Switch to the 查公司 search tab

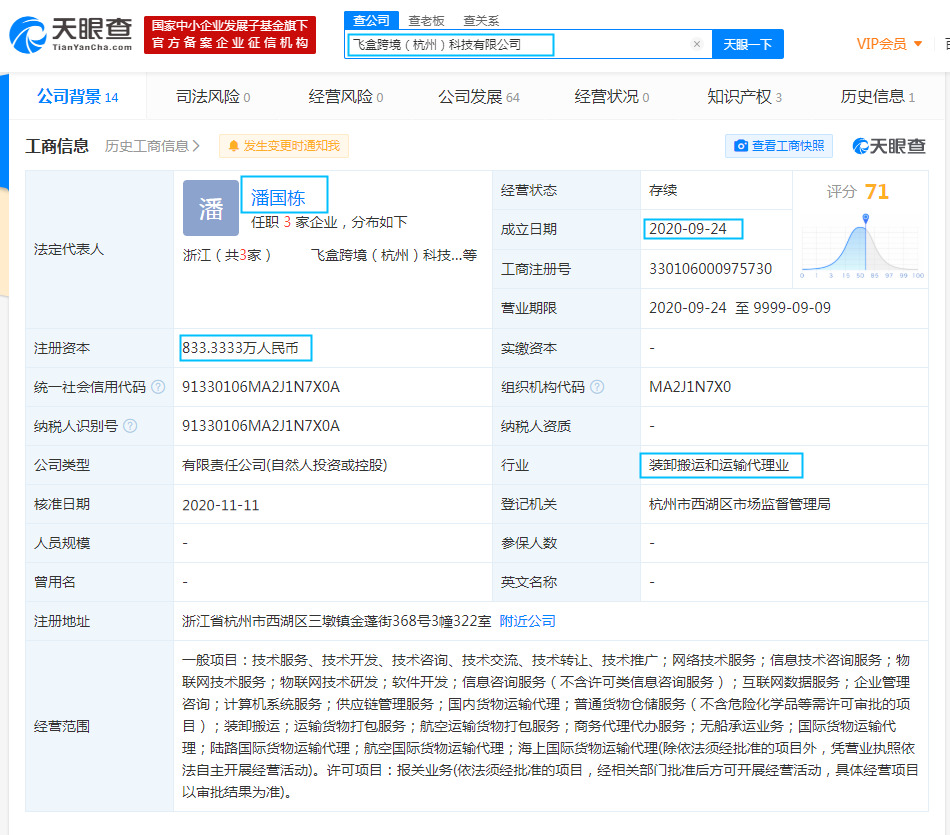(371, 21)
